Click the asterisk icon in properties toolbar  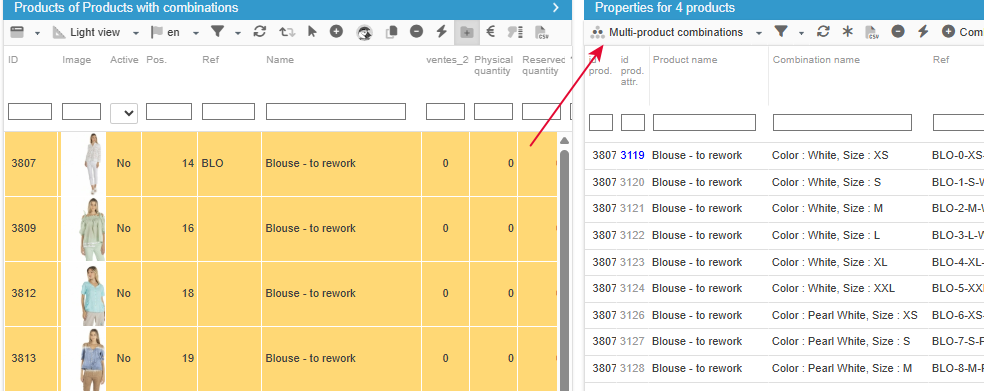click(x=848, y=32)
